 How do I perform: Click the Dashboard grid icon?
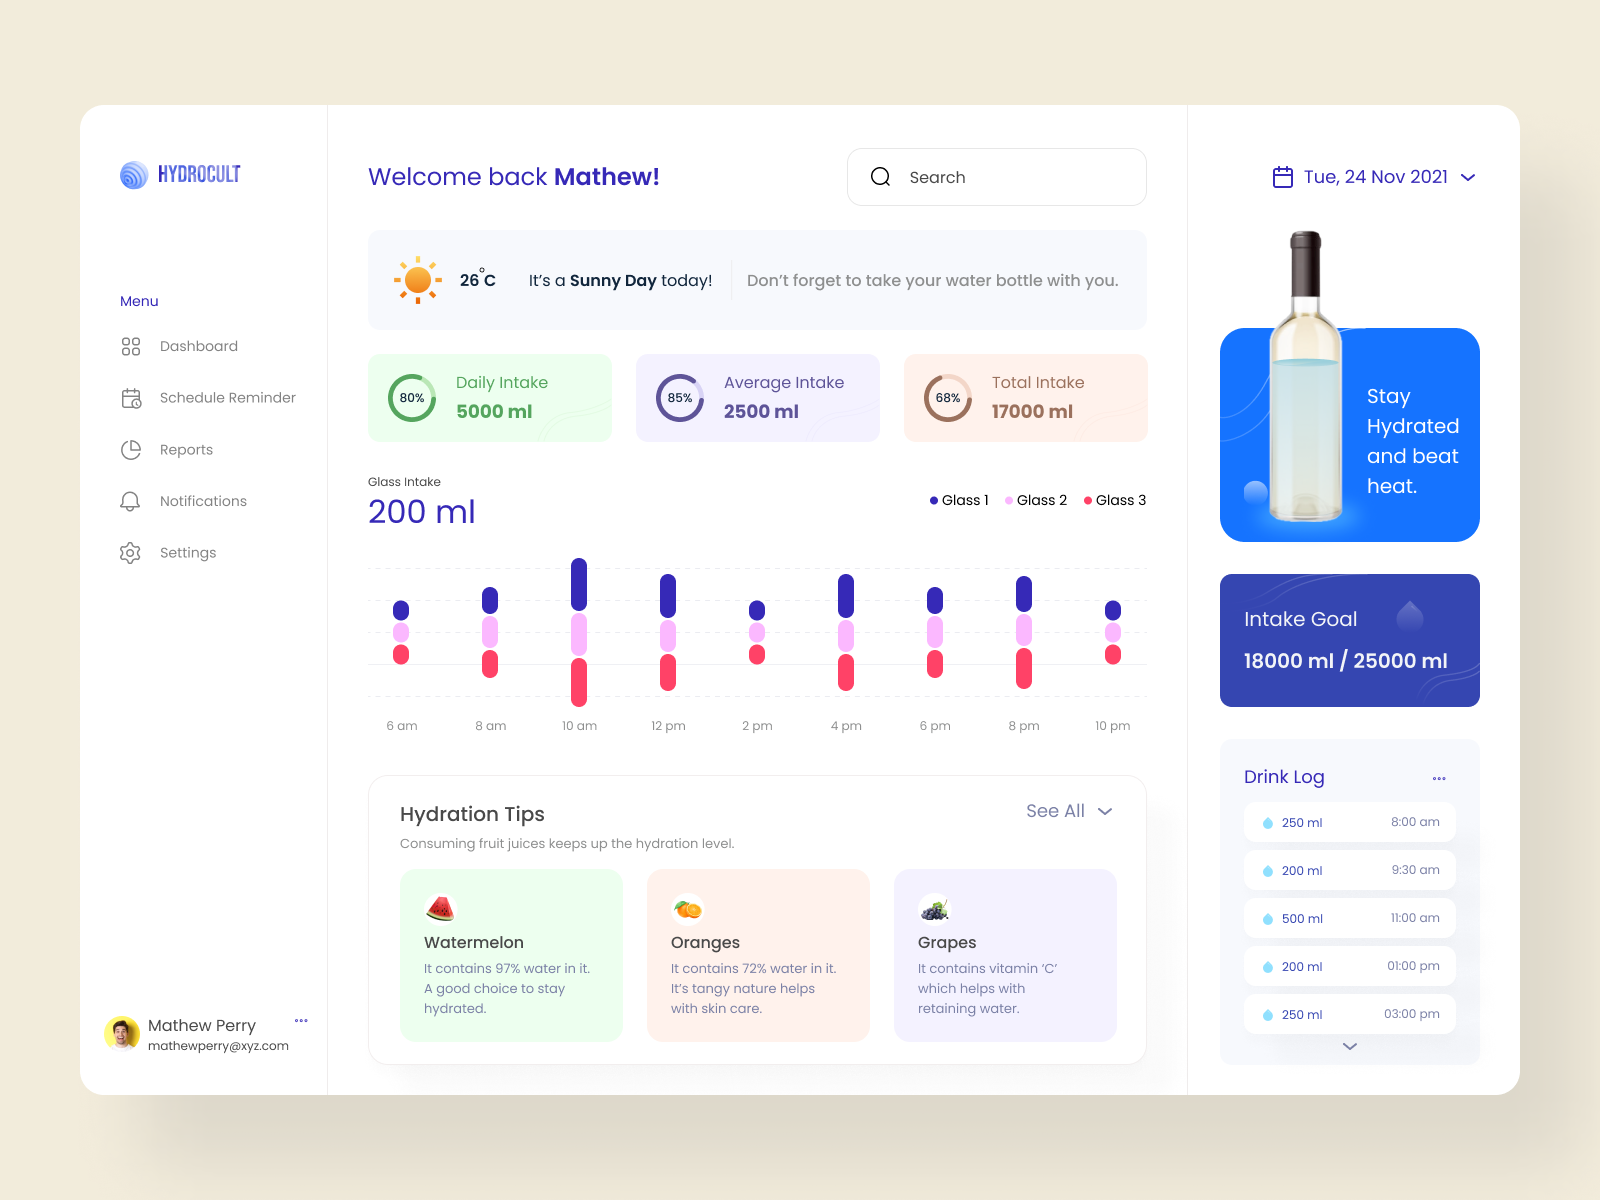point(131,346)
